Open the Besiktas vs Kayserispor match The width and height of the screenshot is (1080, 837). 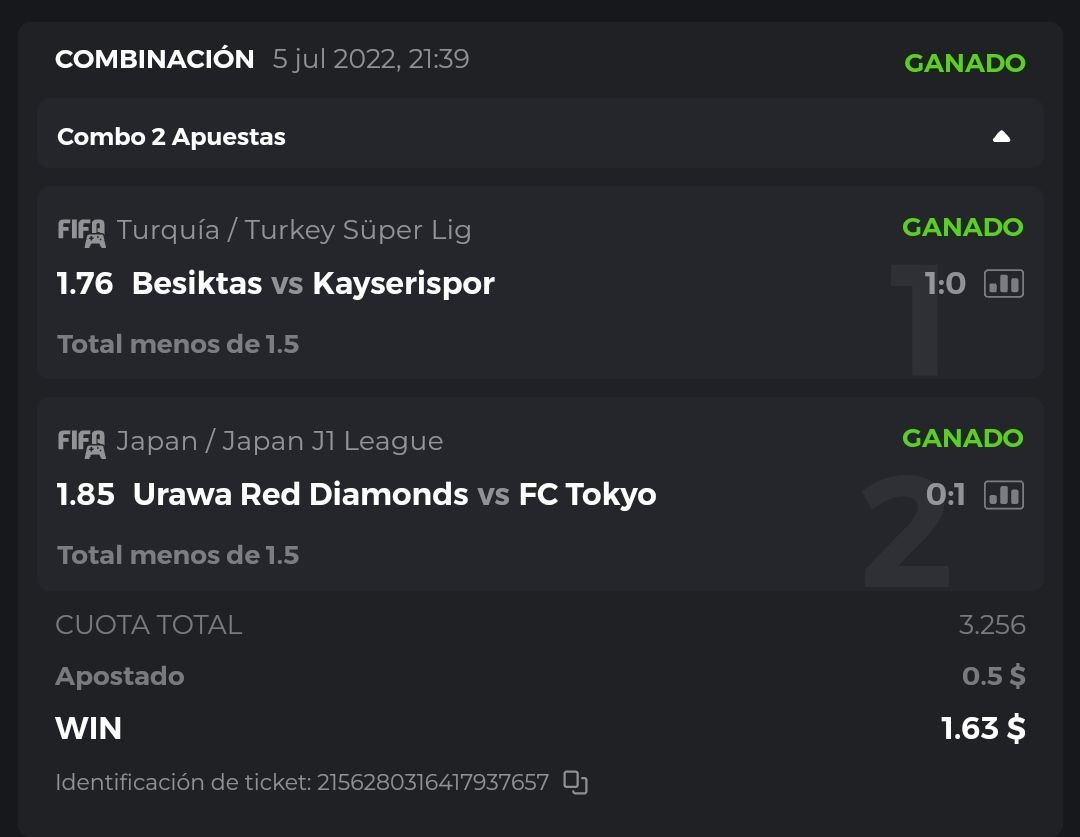pyautogui.click(x=313, y=284)
